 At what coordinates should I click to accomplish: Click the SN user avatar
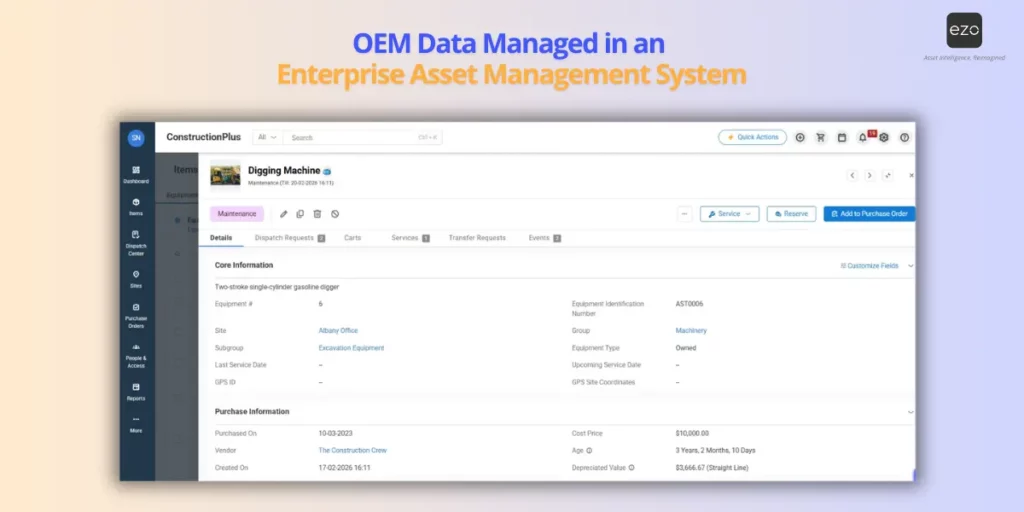[136, 138]
